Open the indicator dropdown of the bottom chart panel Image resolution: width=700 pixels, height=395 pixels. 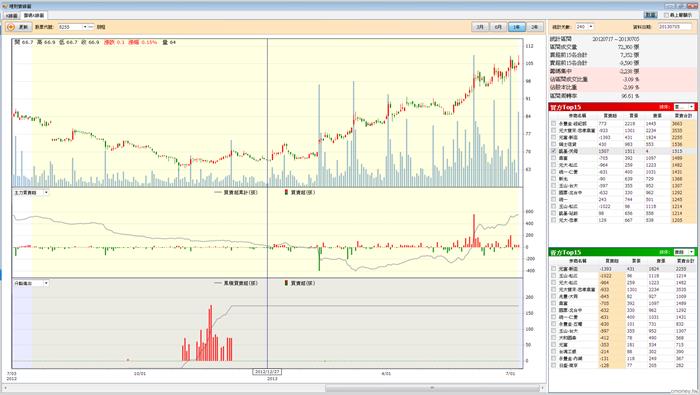click(46, 283)
